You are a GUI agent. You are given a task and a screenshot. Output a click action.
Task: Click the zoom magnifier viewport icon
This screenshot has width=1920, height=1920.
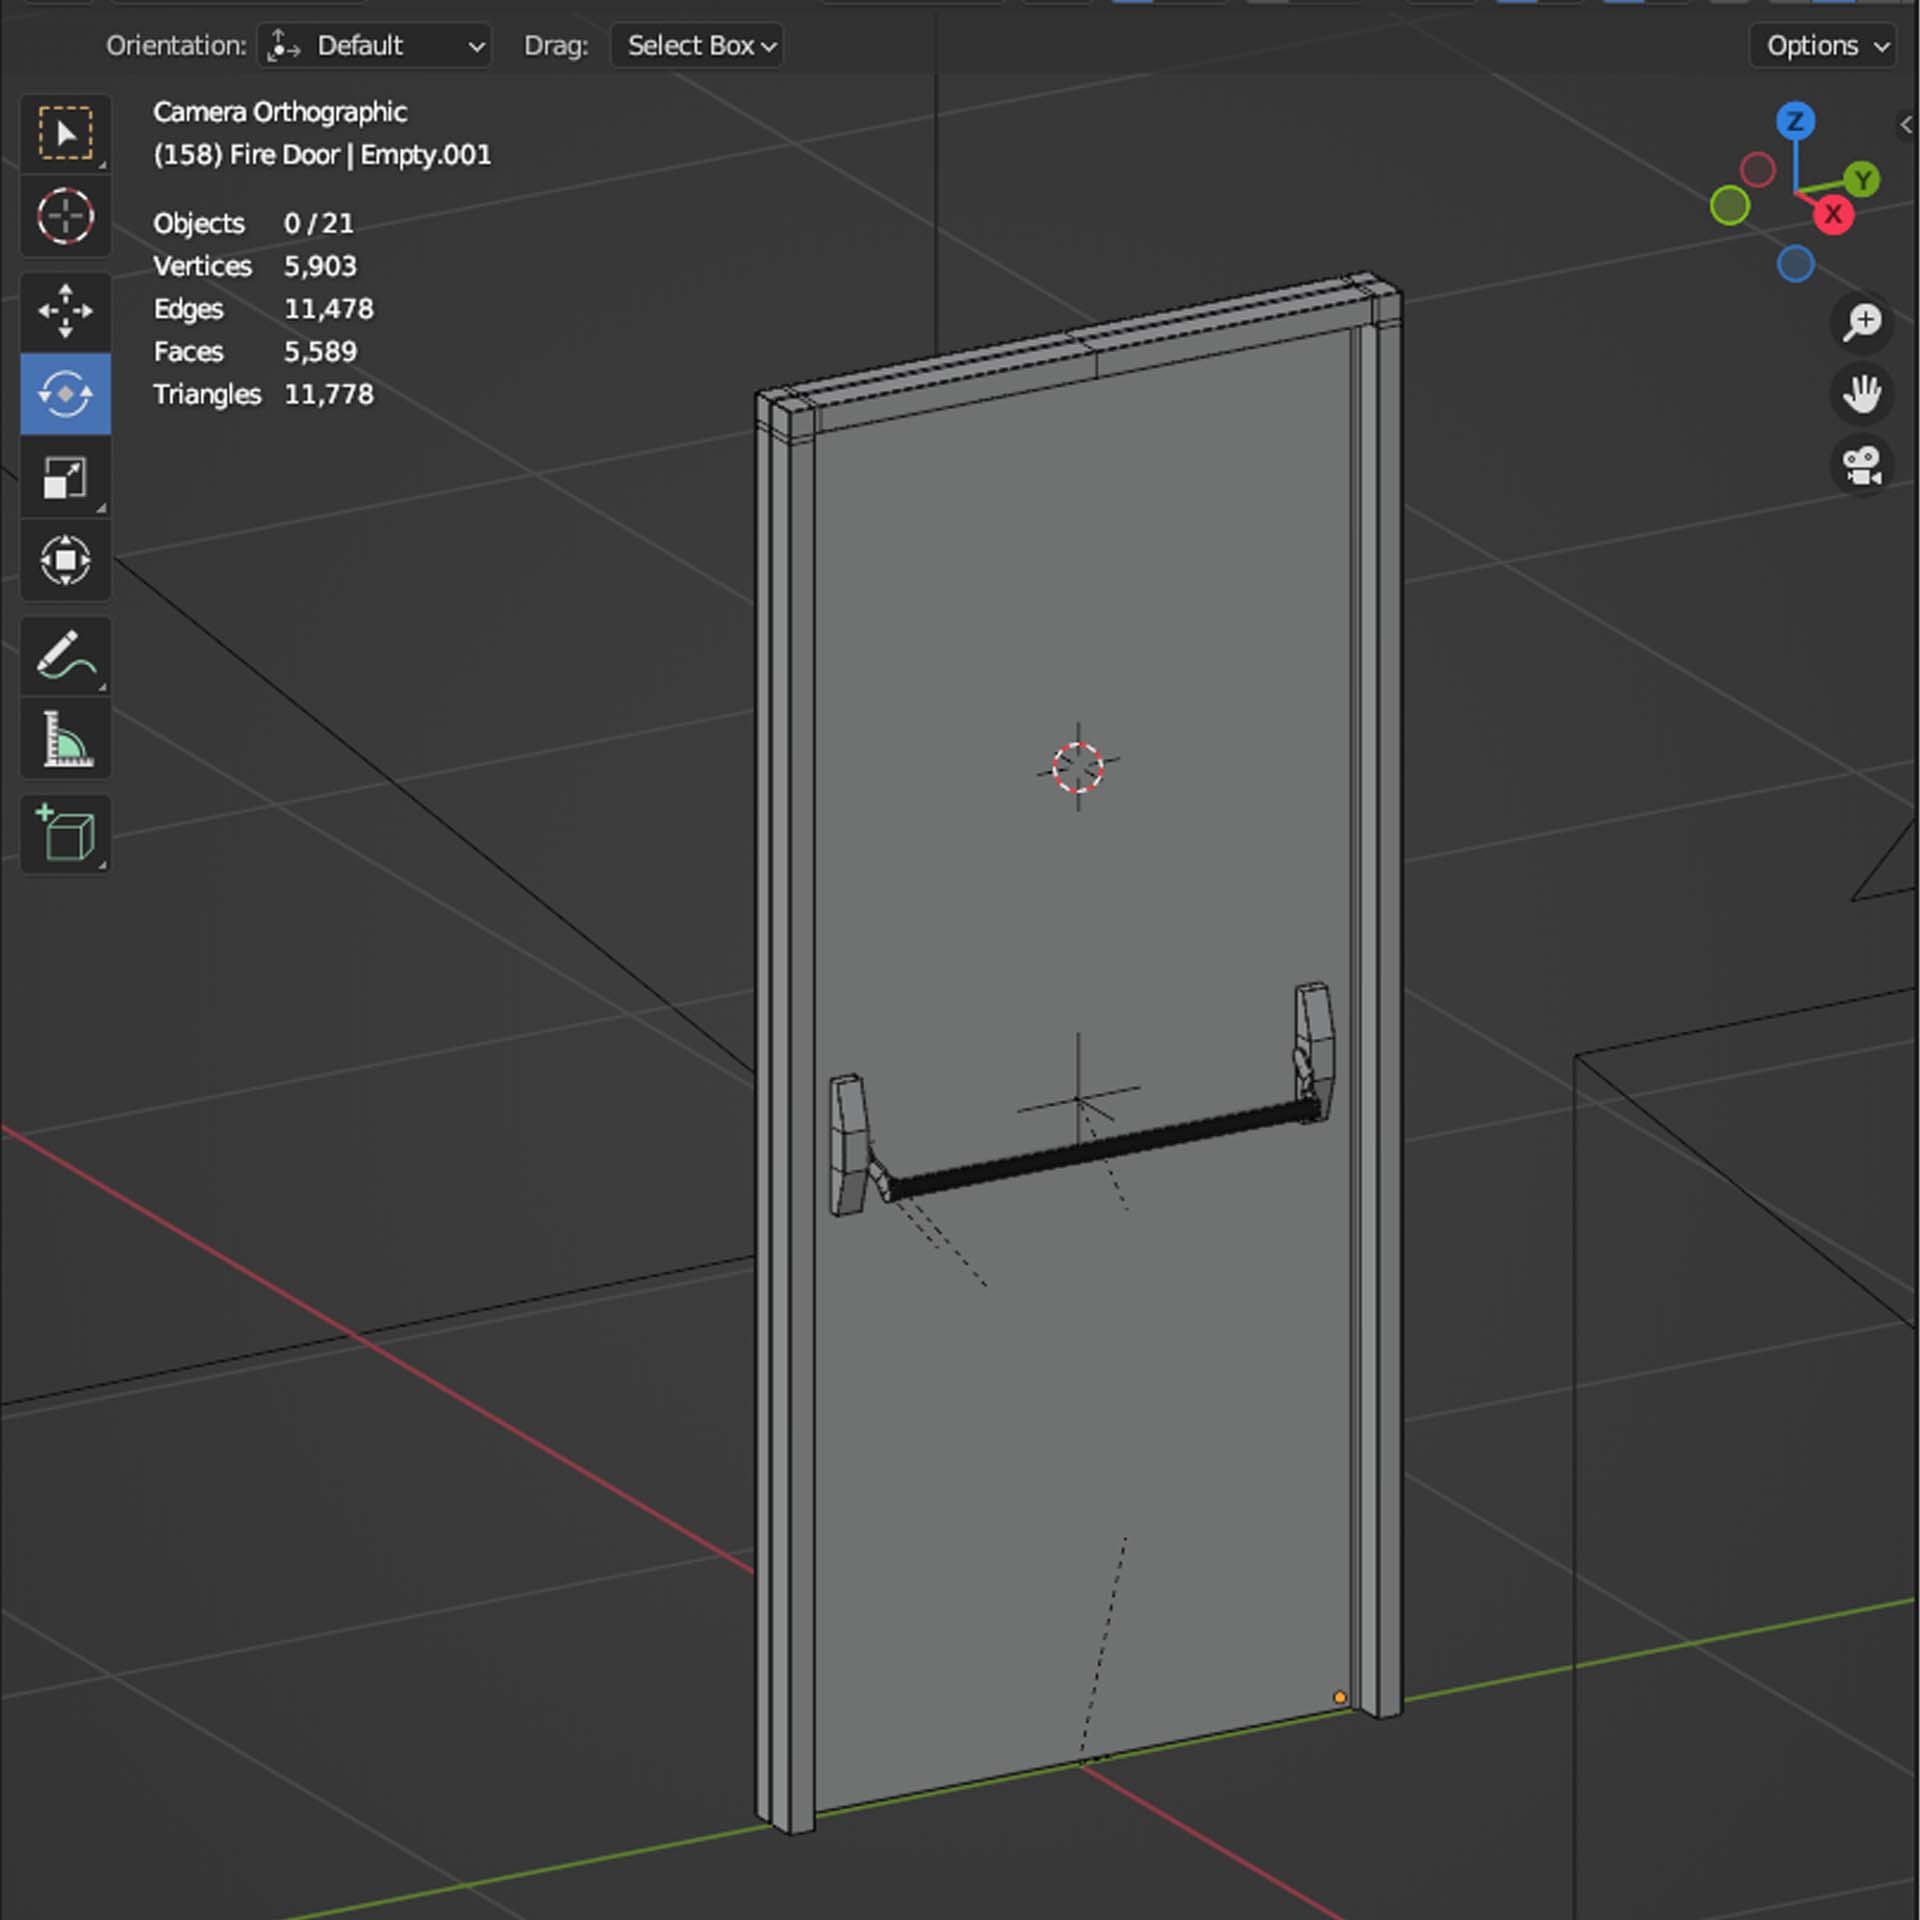(1862, 322)
